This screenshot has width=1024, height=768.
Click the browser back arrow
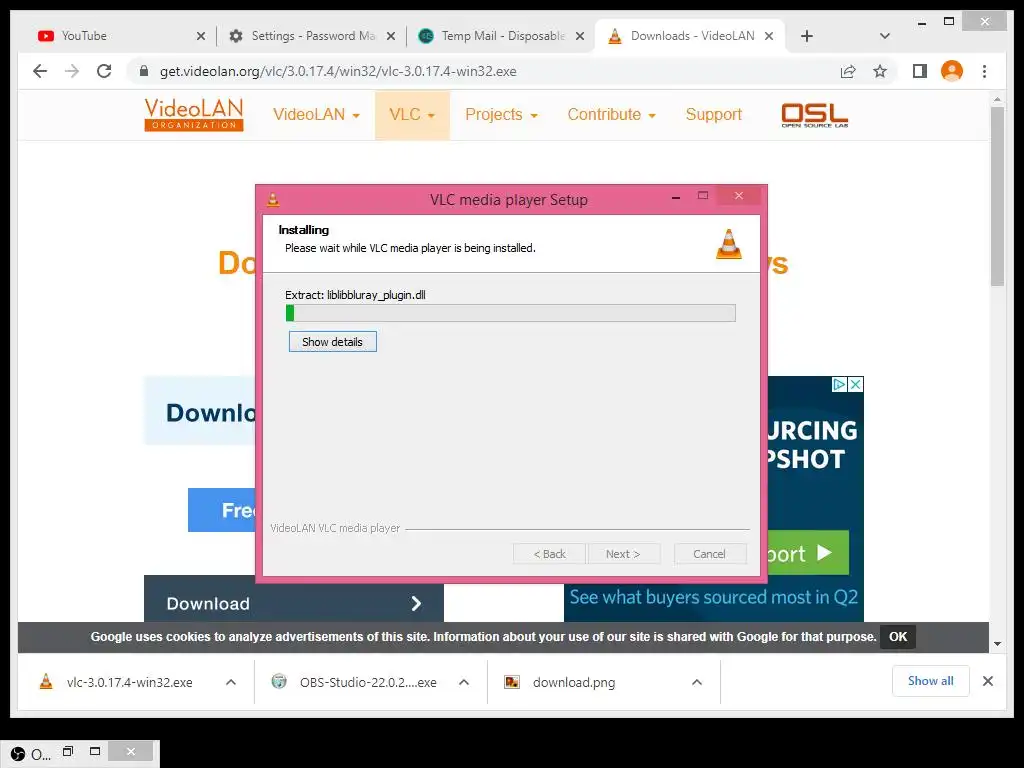click(40, 71)
